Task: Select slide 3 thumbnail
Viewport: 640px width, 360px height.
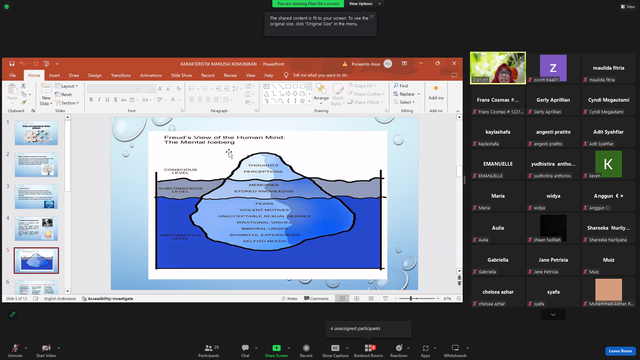Action: [x=36, y=197]
